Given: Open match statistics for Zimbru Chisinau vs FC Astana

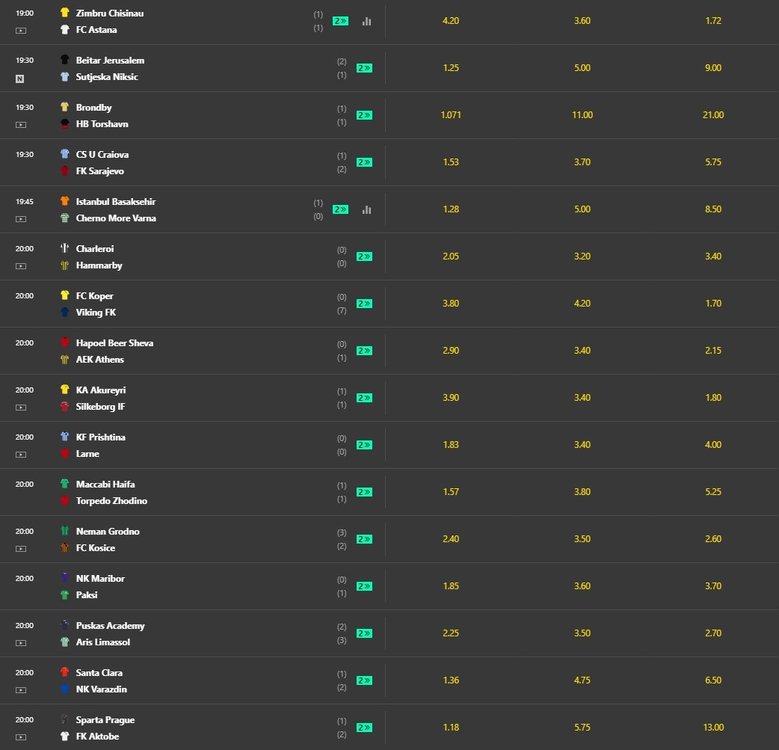Looking at the screenshot, I should (x=367, y=21).
